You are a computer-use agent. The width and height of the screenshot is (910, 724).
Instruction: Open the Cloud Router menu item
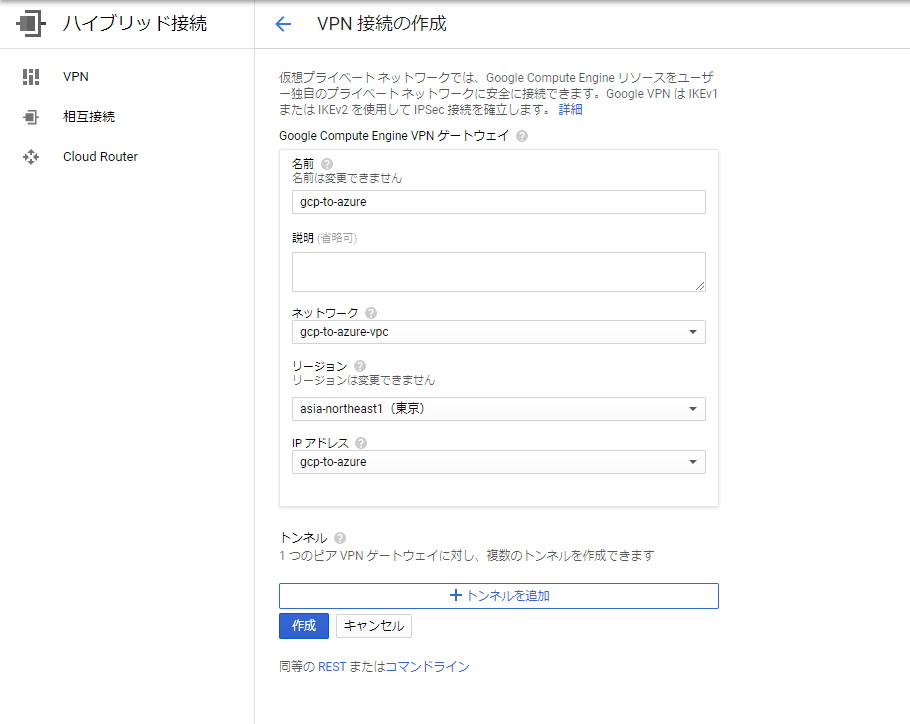point(100,157)
